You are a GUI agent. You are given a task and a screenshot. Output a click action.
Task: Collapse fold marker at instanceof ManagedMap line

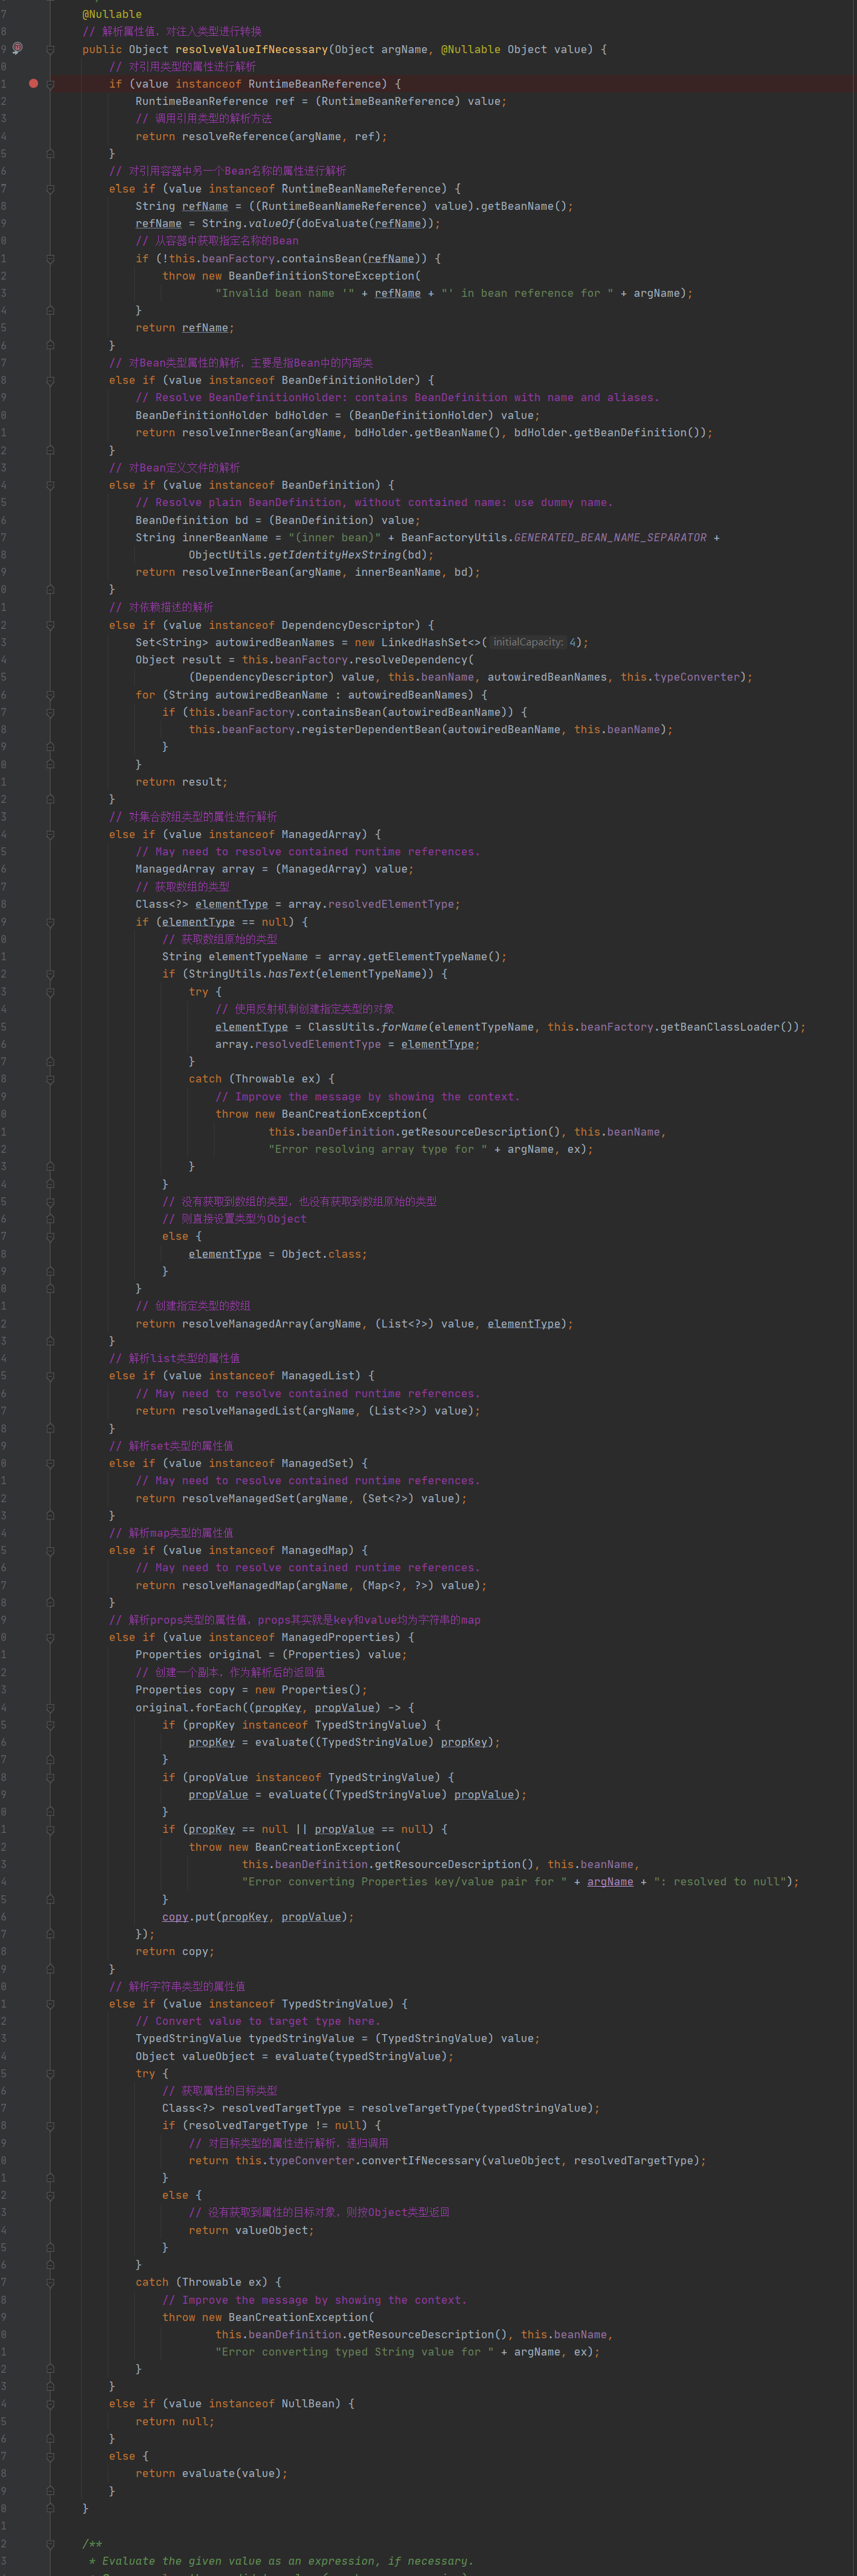(x=50, y=1550)
